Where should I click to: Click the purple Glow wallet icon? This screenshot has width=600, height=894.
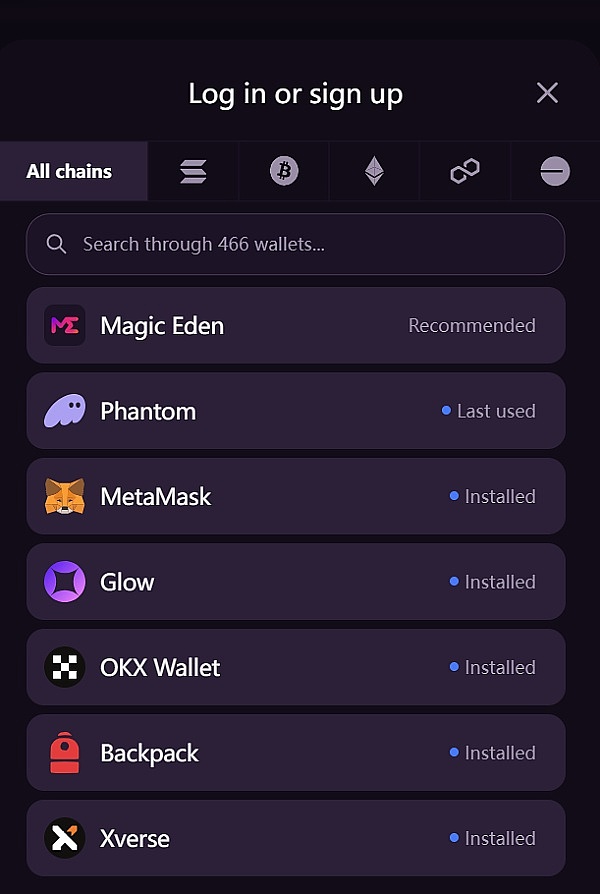pyautogui.click(x=65, y=582)
